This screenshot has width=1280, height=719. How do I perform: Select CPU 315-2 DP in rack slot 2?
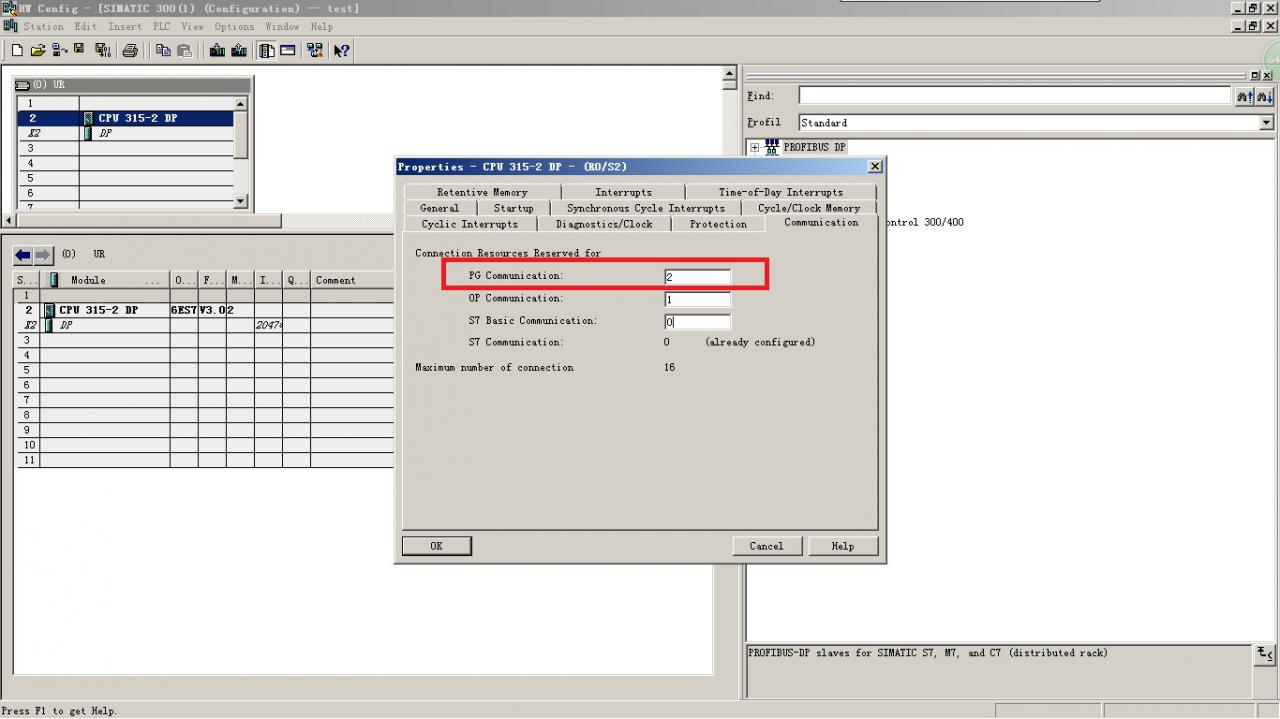click(x=125, y=118)
